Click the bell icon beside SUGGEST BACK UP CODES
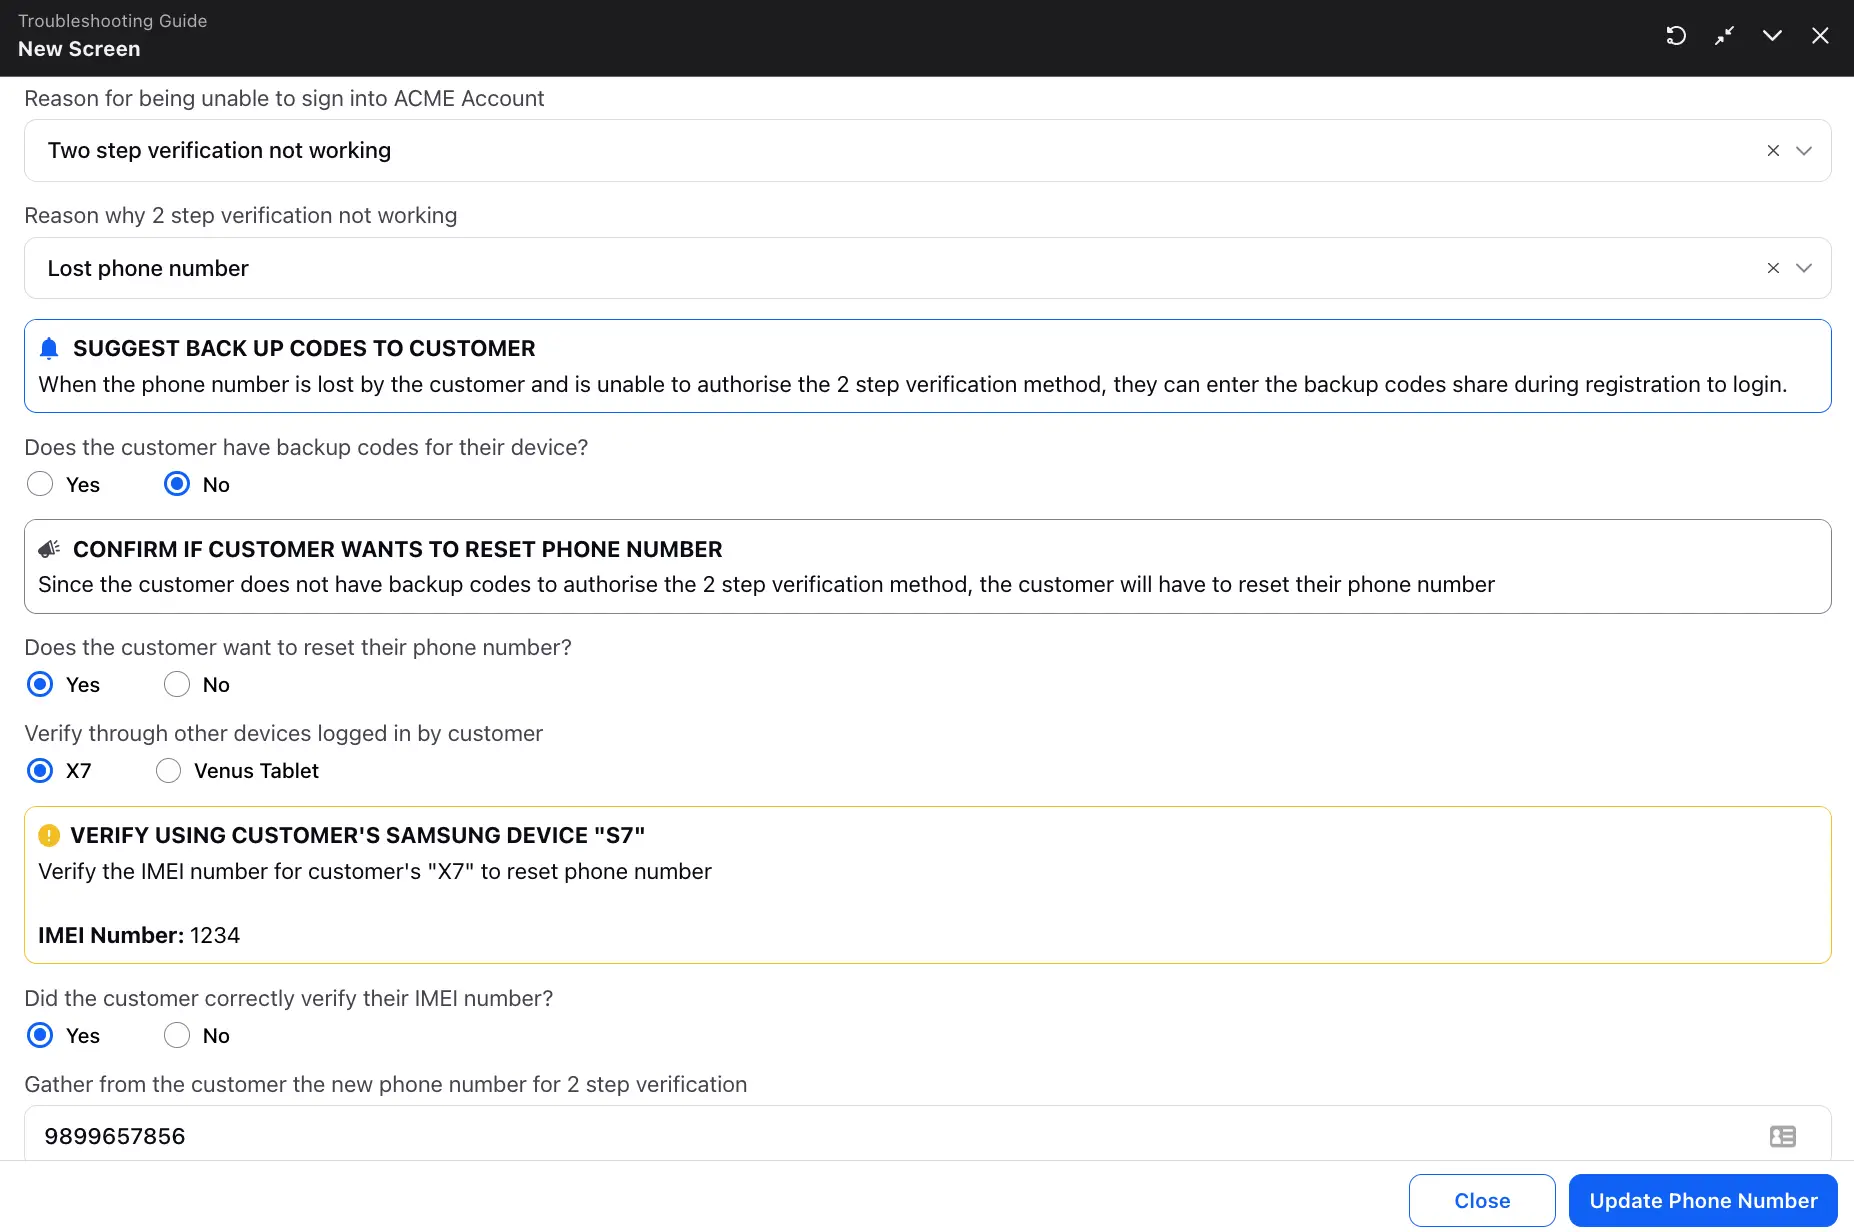 pyautogui.click(x=49, y=348)
